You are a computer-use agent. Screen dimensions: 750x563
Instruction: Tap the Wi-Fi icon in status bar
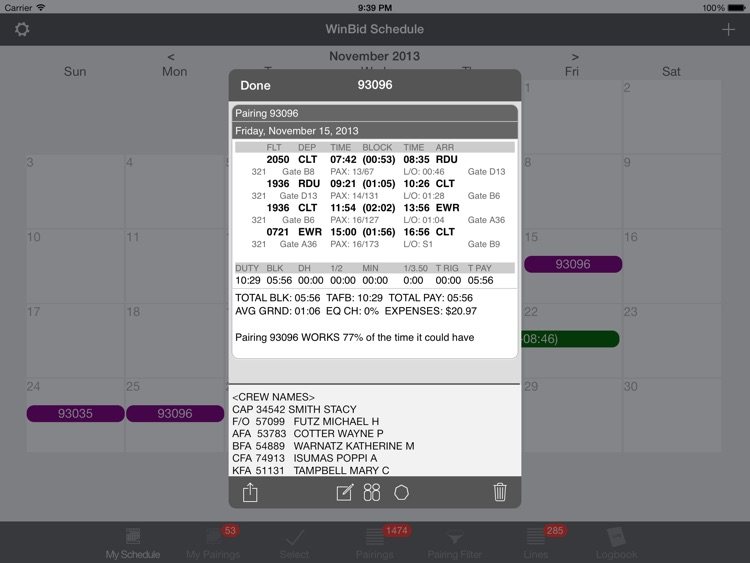tap(41, 7)
